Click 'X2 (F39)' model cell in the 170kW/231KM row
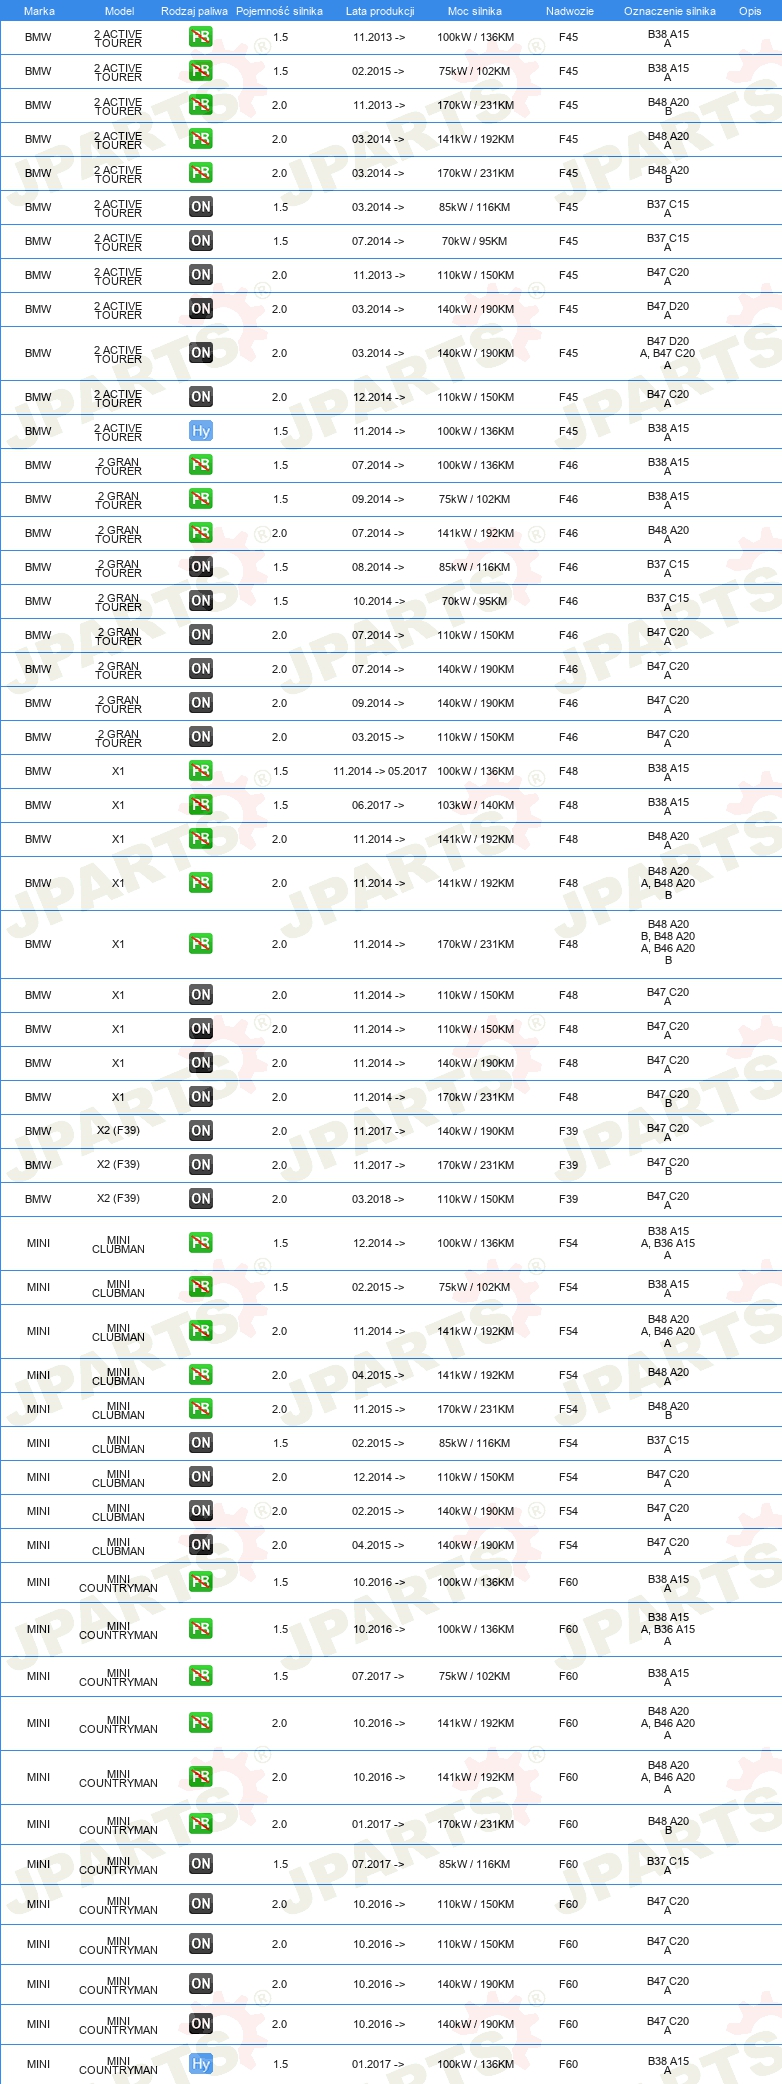Image resolution: width=782 pixels, height=2084 pixels. pyautogui.click(x=118, y=1164)
